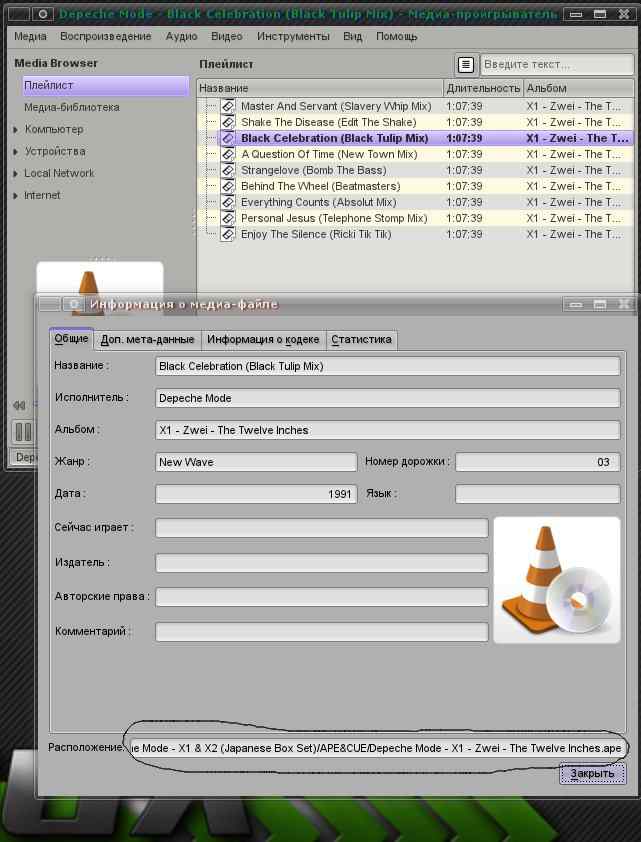Viewport: 641px width, 842px height.
Task: Click the pause button in player
Action: (x=23, y=432)
